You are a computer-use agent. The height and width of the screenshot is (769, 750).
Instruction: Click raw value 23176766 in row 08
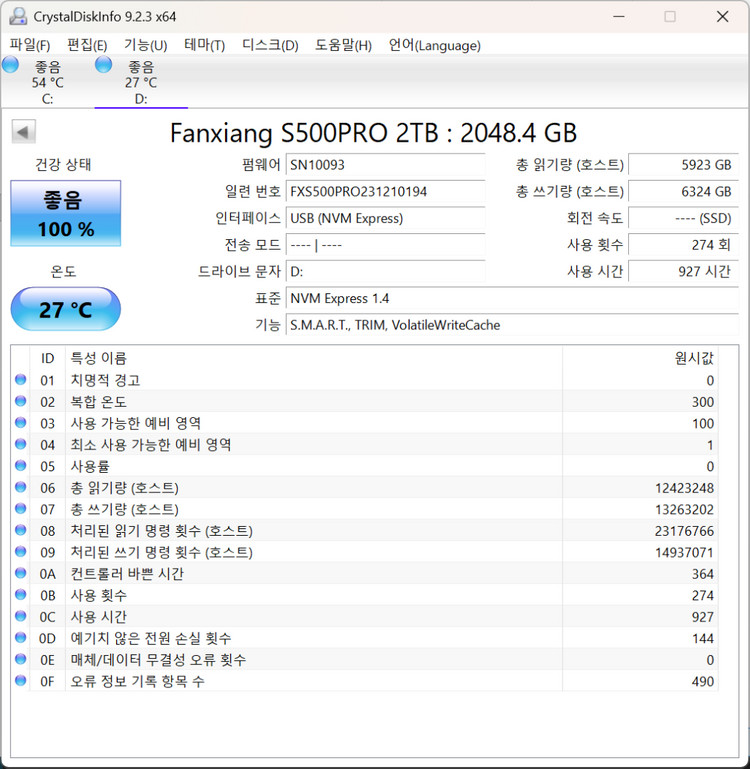click(x=684, y=531)
